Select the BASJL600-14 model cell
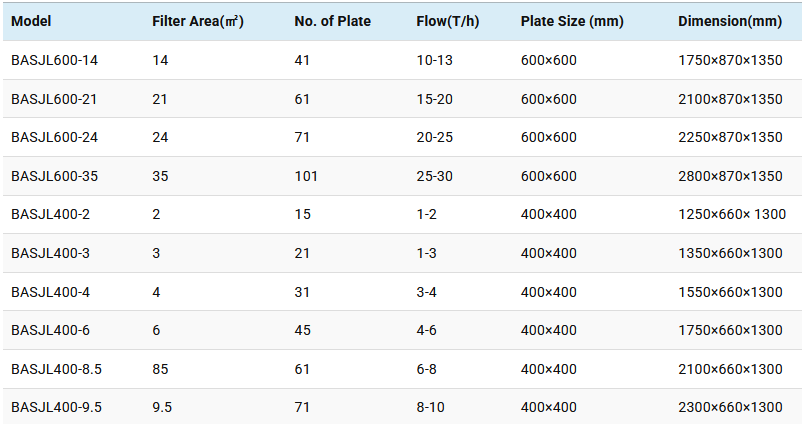The height and width of the screenshot is (424, 802). [54, 60]
